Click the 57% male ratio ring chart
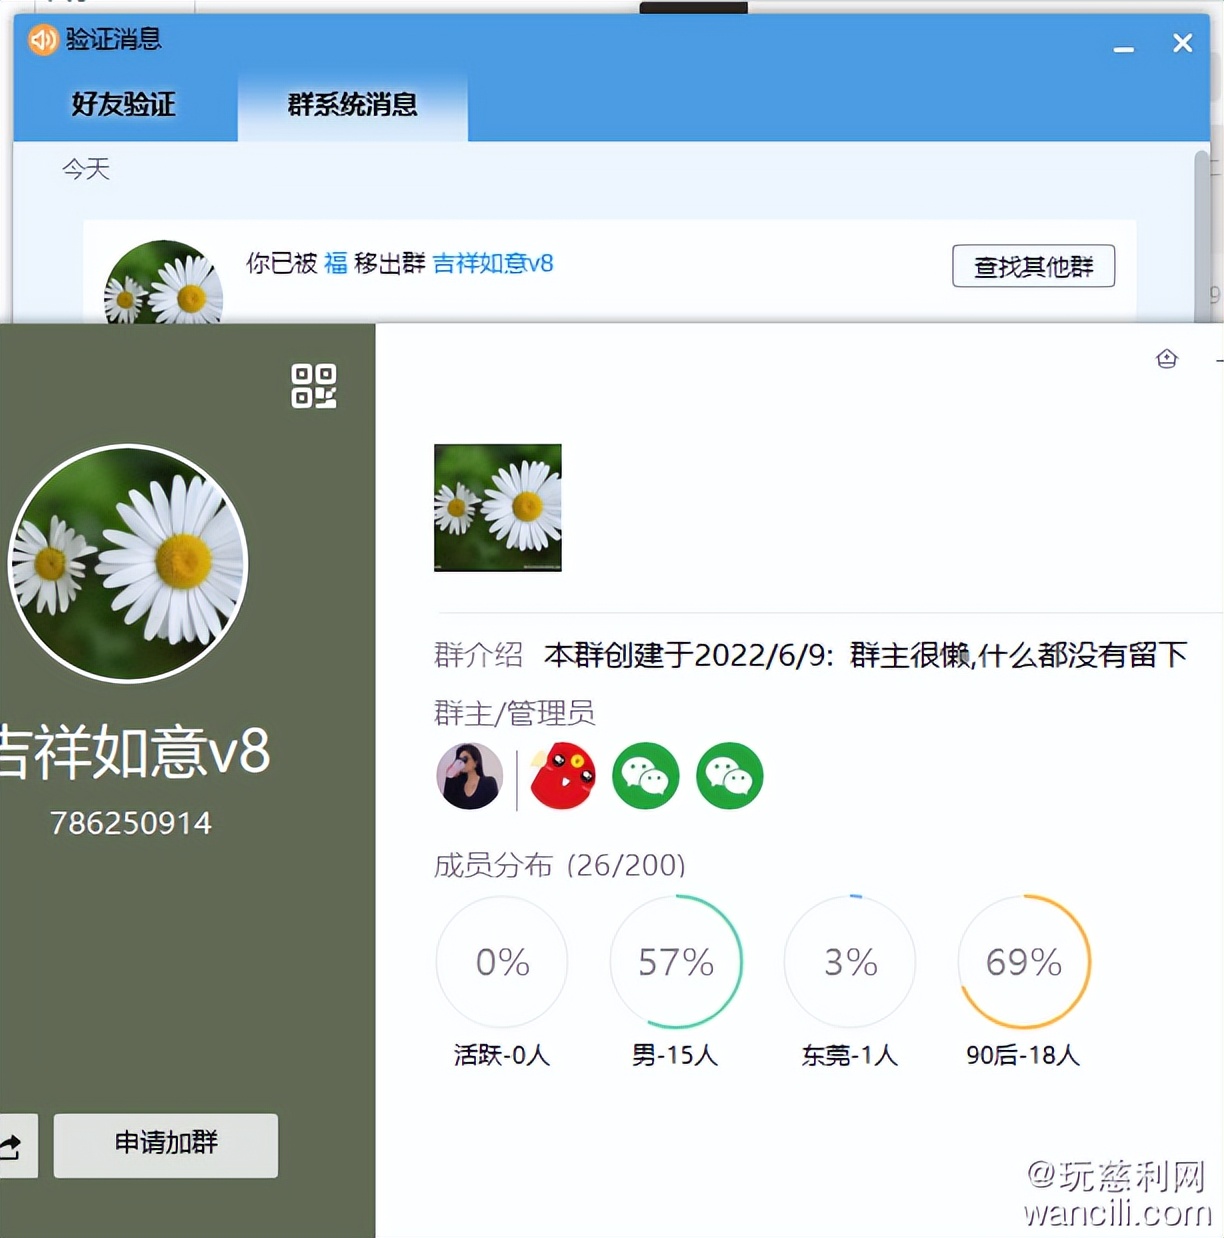1224x1238 pixels. pyautogui.click(x=676, y=961)
